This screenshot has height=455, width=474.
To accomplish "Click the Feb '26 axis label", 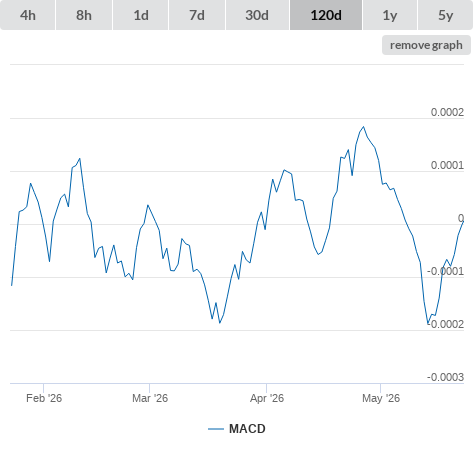I will (44, 398).
